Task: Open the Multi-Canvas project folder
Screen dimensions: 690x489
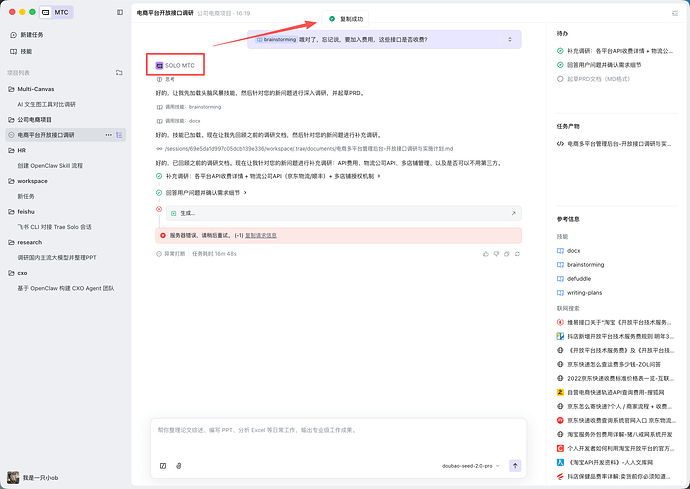Action: [x=36, y=89]
